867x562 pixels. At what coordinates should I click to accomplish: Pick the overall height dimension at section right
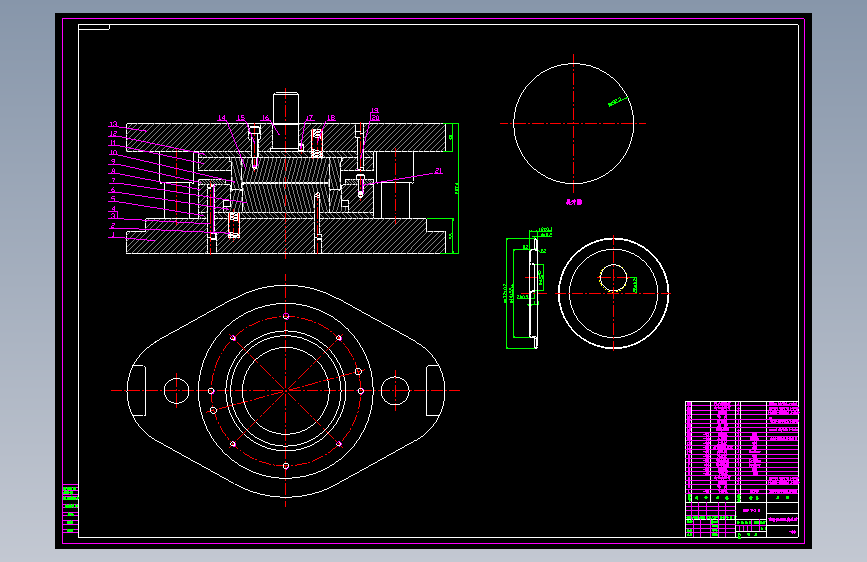click(x=457, y=189)
